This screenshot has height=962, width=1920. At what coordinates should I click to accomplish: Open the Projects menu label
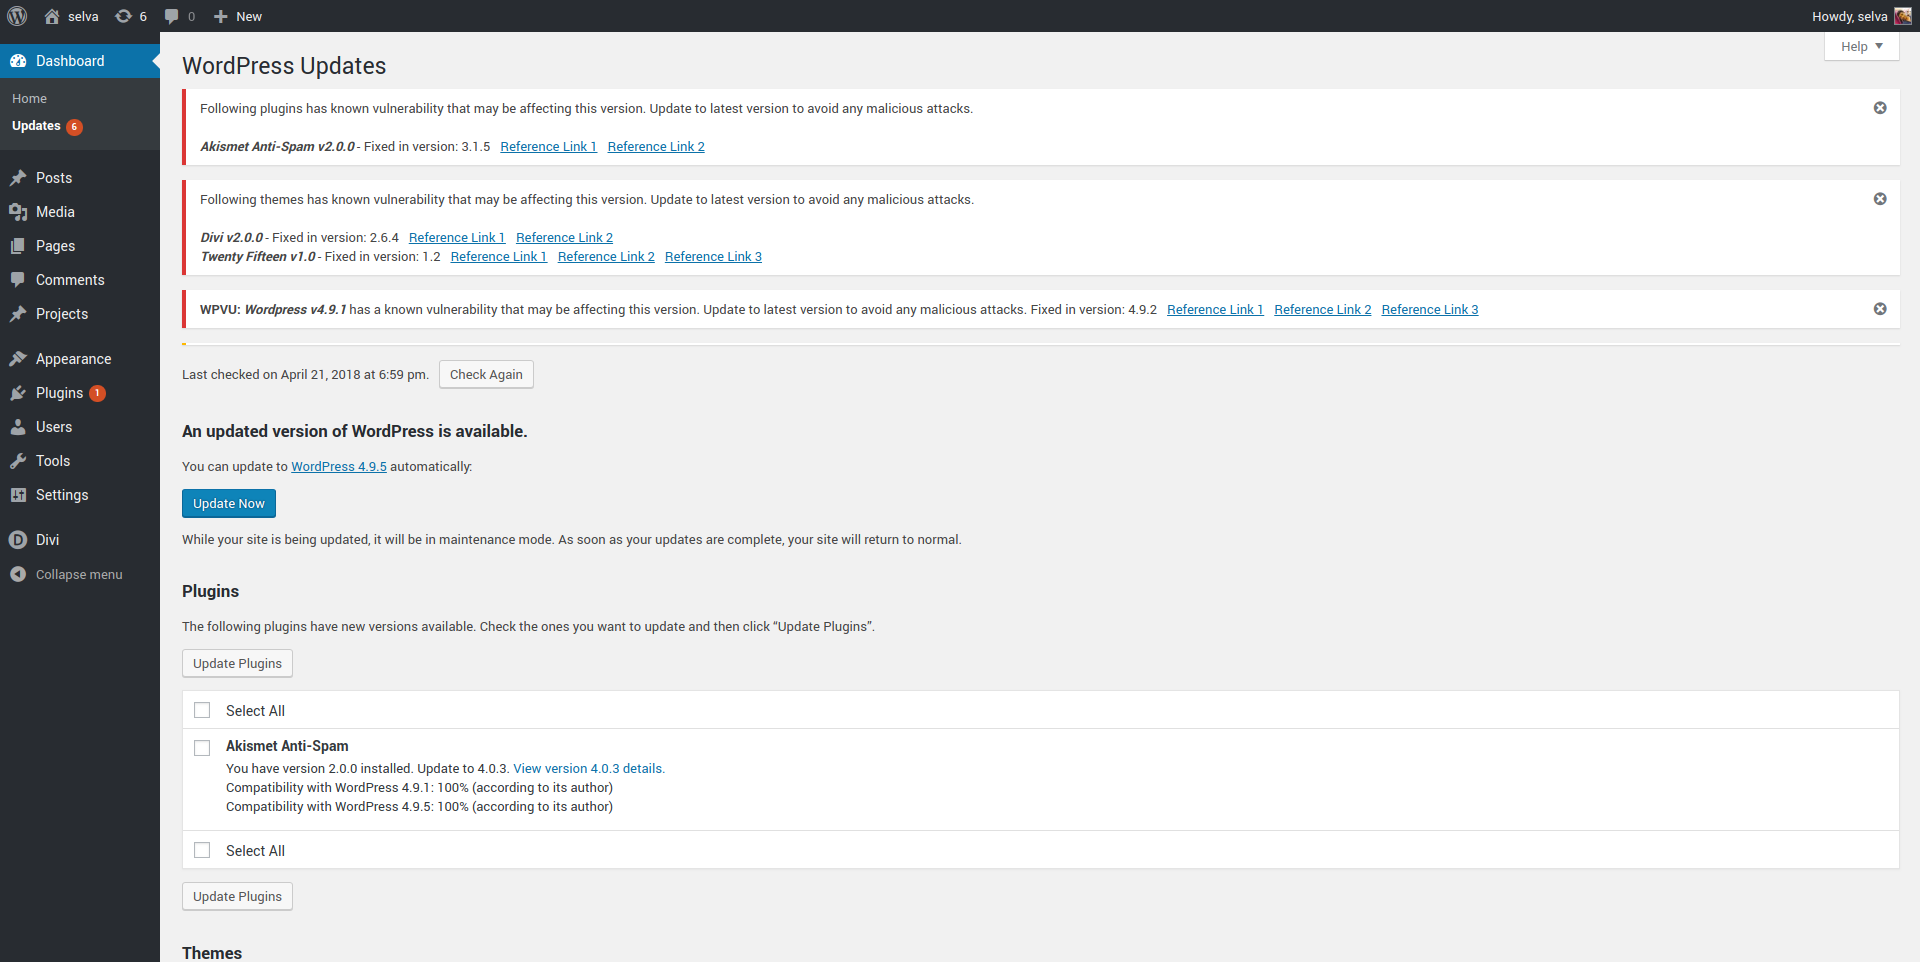(x=62, y=314)
